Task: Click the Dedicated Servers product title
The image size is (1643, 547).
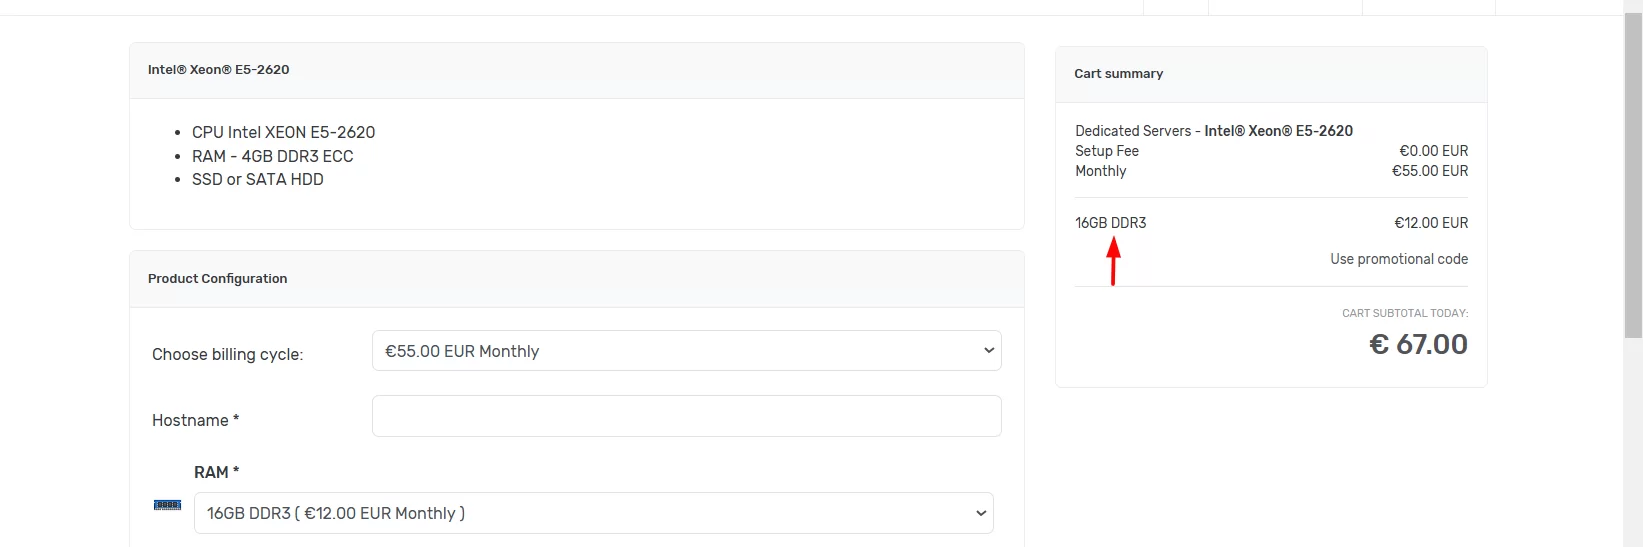Action: 1214,131
